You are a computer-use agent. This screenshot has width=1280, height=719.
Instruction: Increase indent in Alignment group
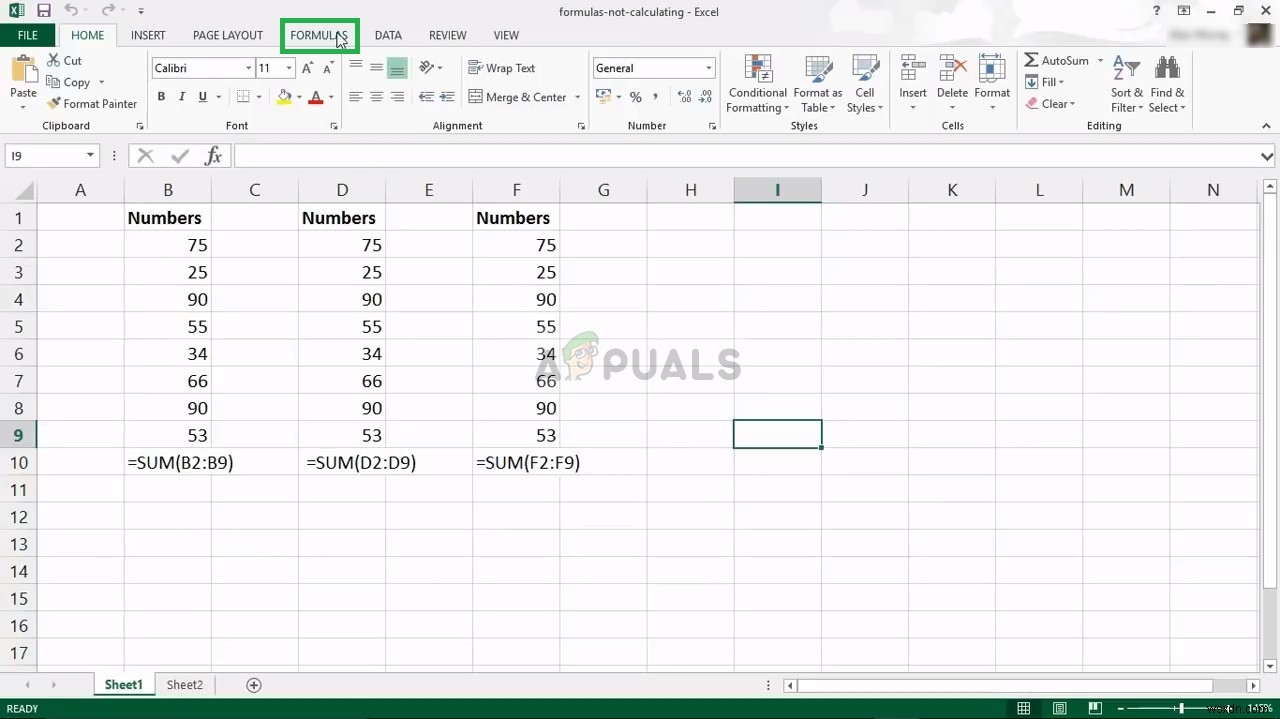[447, 97]
